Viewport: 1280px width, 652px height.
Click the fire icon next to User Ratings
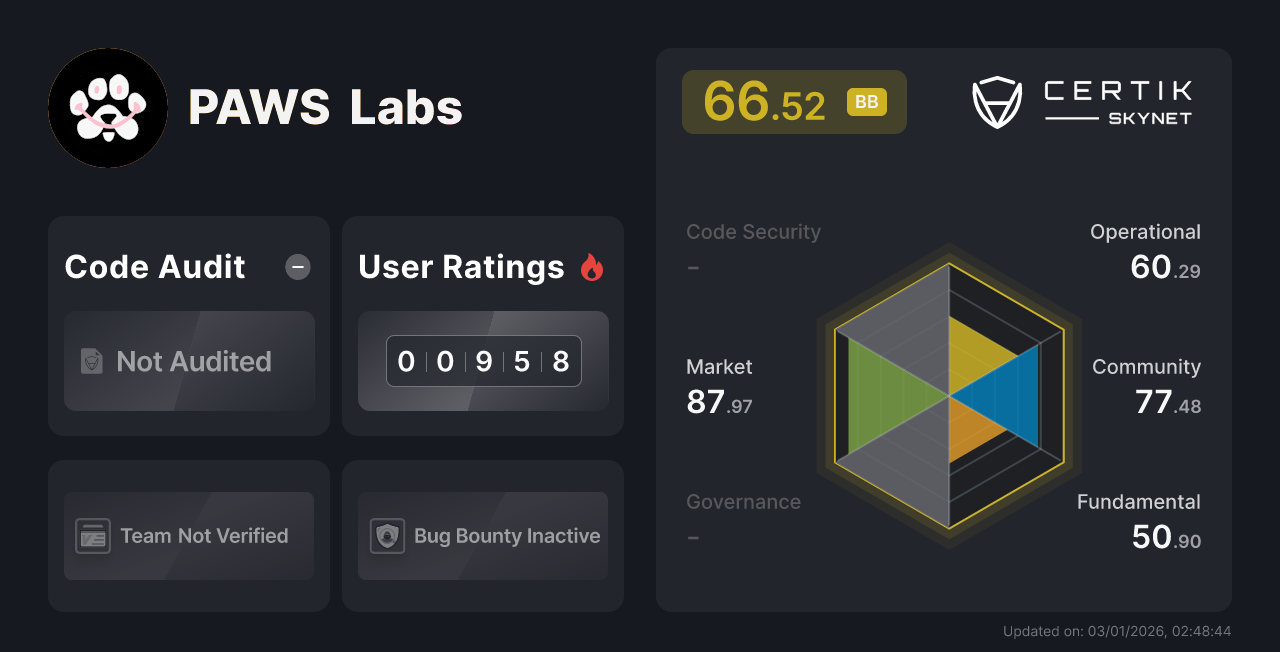pos(591,266)
